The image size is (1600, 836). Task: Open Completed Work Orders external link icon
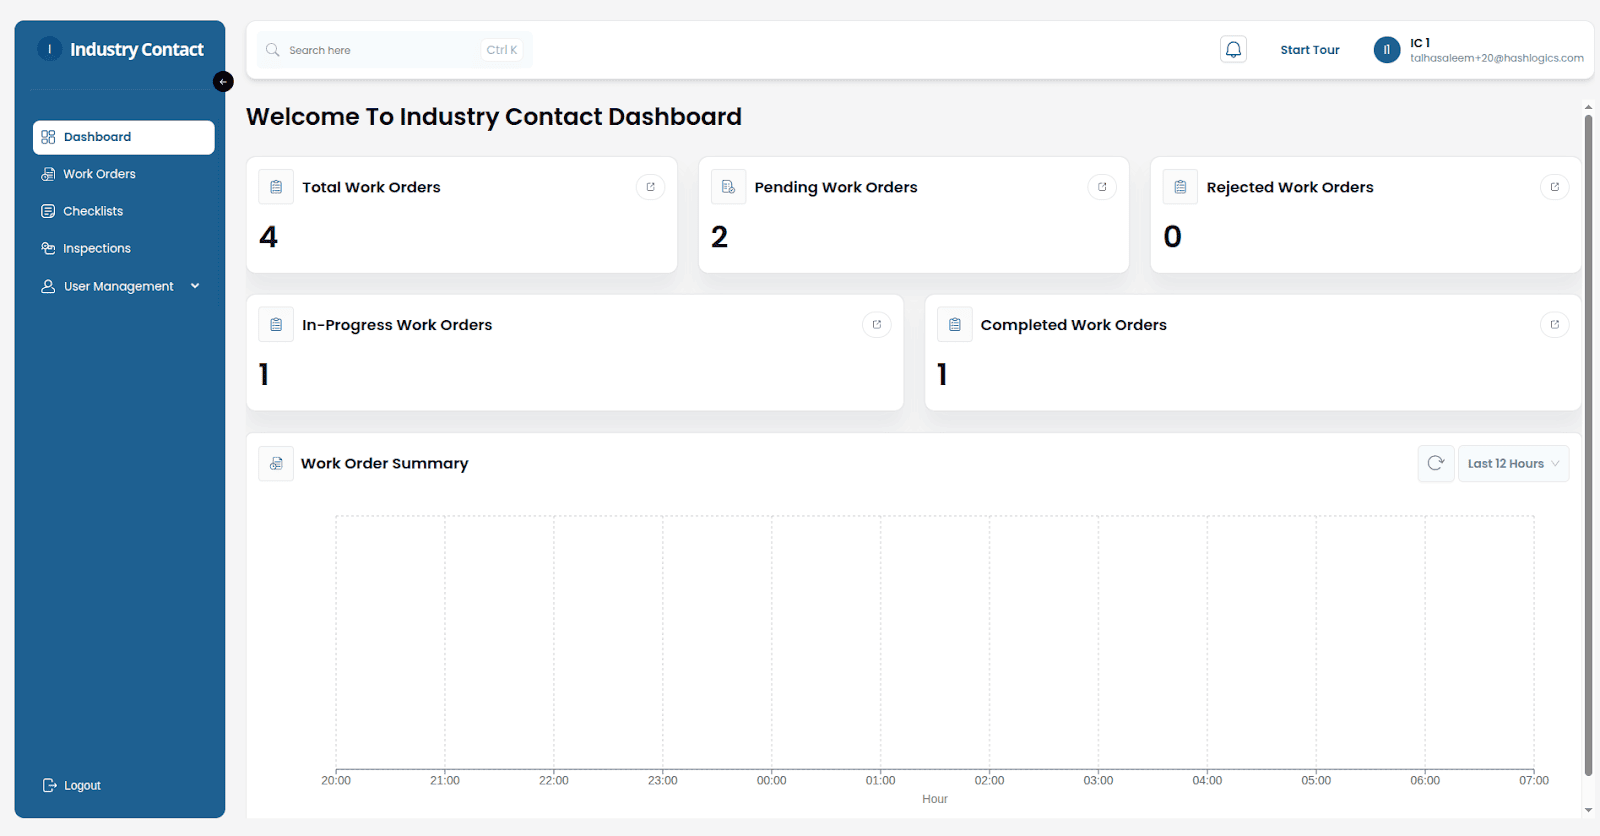[1554, 325]
